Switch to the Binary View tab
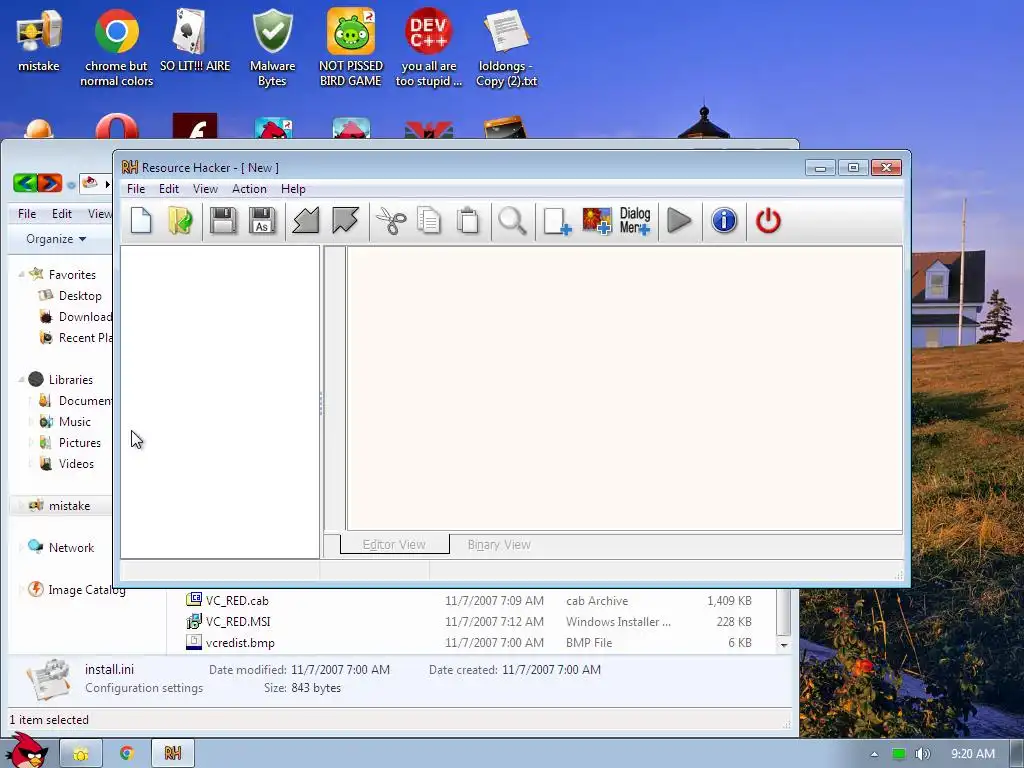This screenshot has width=1024, height=768. 499,545
